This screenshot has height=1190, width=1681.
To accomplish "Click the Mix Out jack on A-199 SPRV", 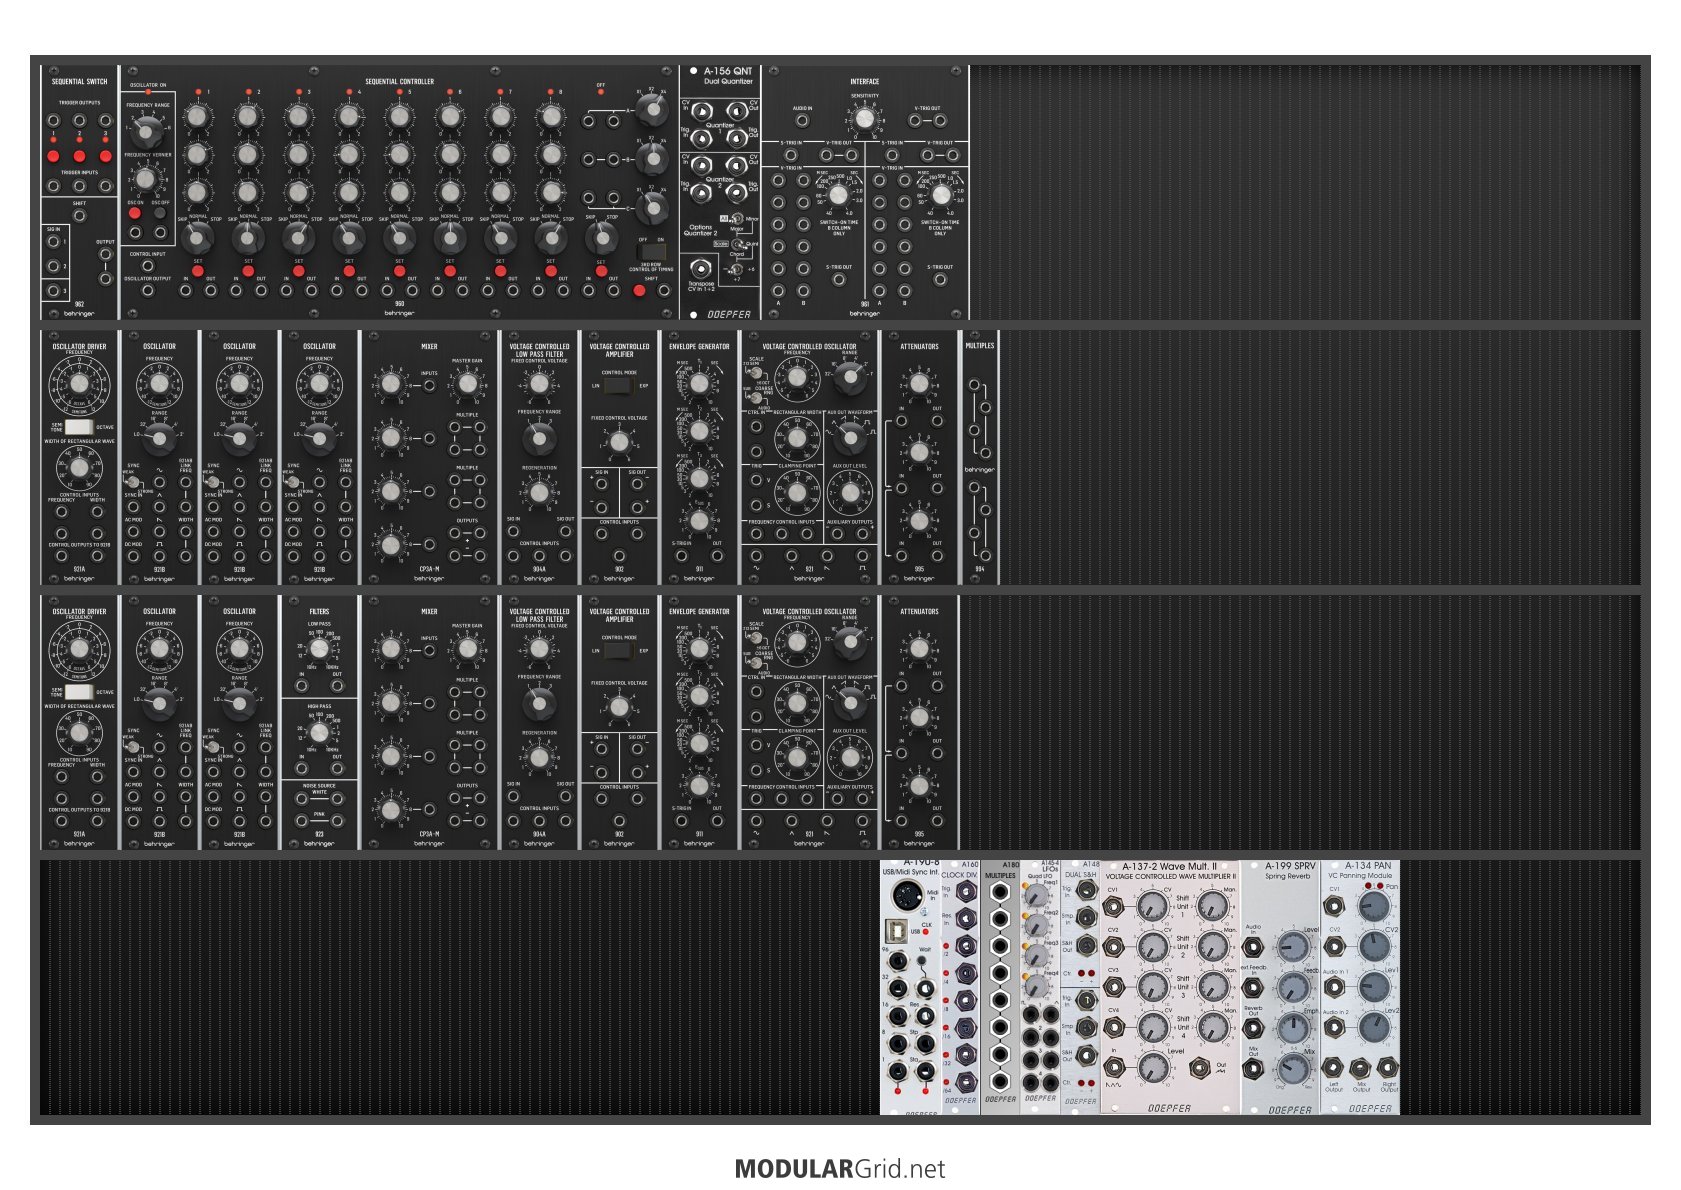I will tap(1254, 1068).
